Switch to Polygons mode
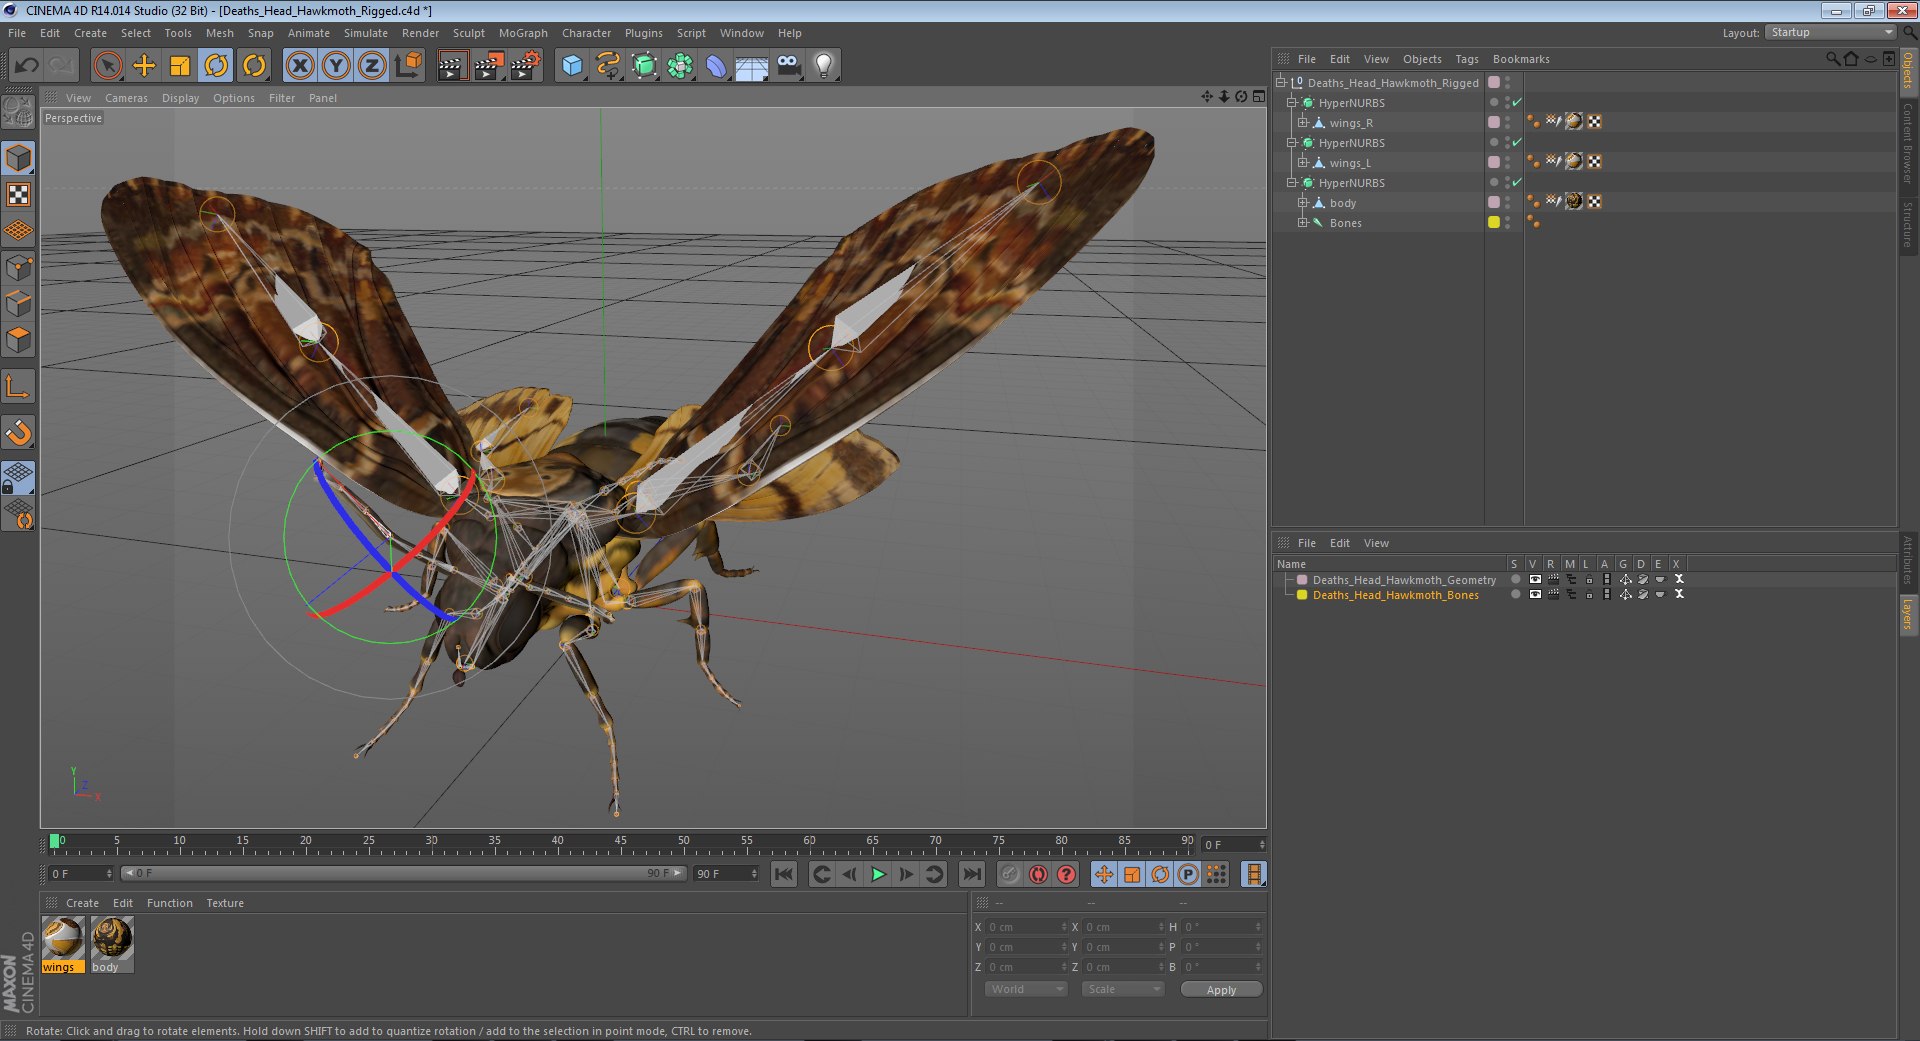Viewport: 1920px width, 1041px height. tap(18, 340)
